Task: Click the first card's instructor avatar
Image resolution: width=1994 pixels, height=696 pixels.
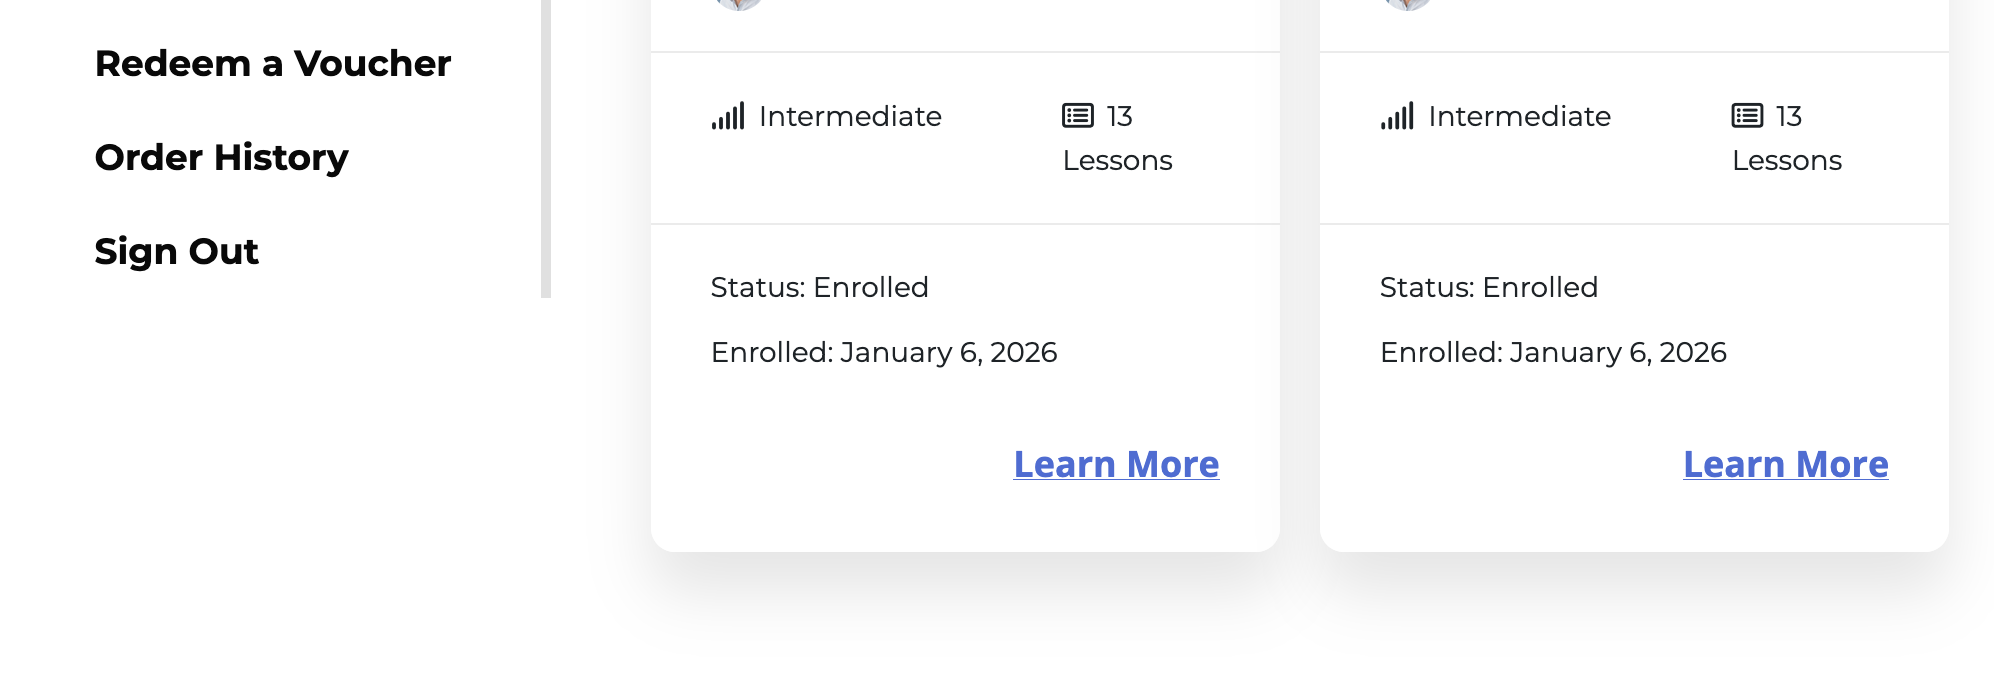Action: pos(739,3)
